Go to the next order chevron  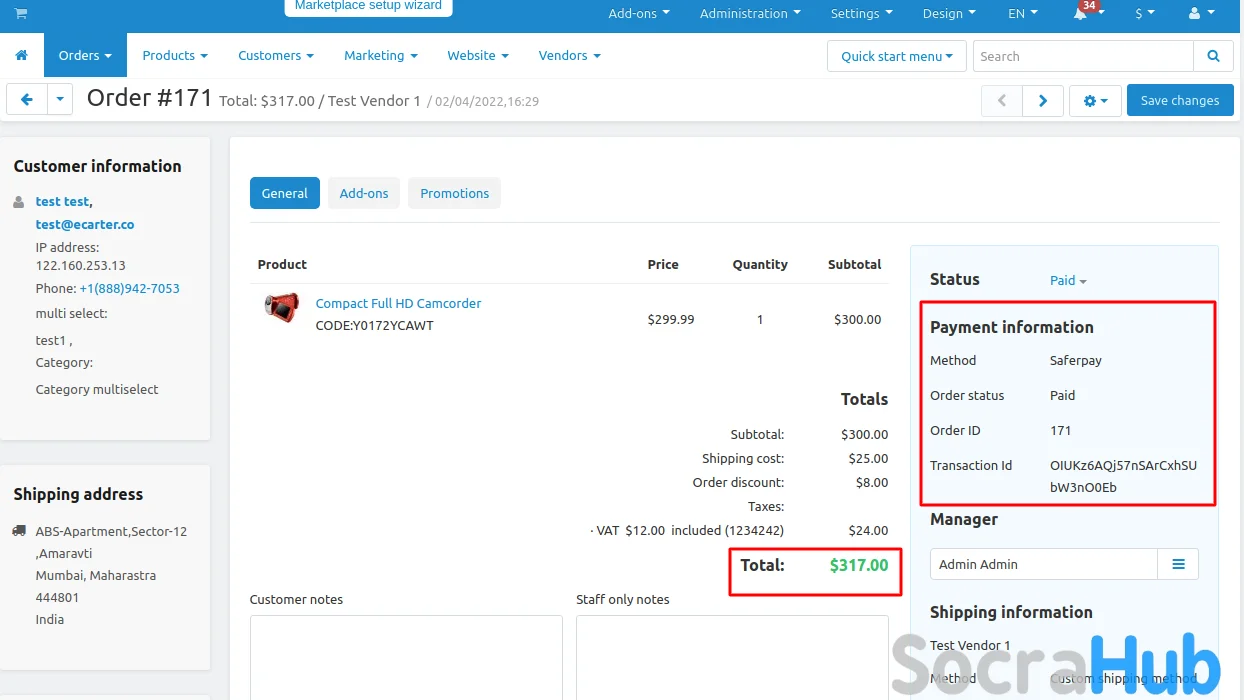pyautogui.click(x=1043, y=100)
